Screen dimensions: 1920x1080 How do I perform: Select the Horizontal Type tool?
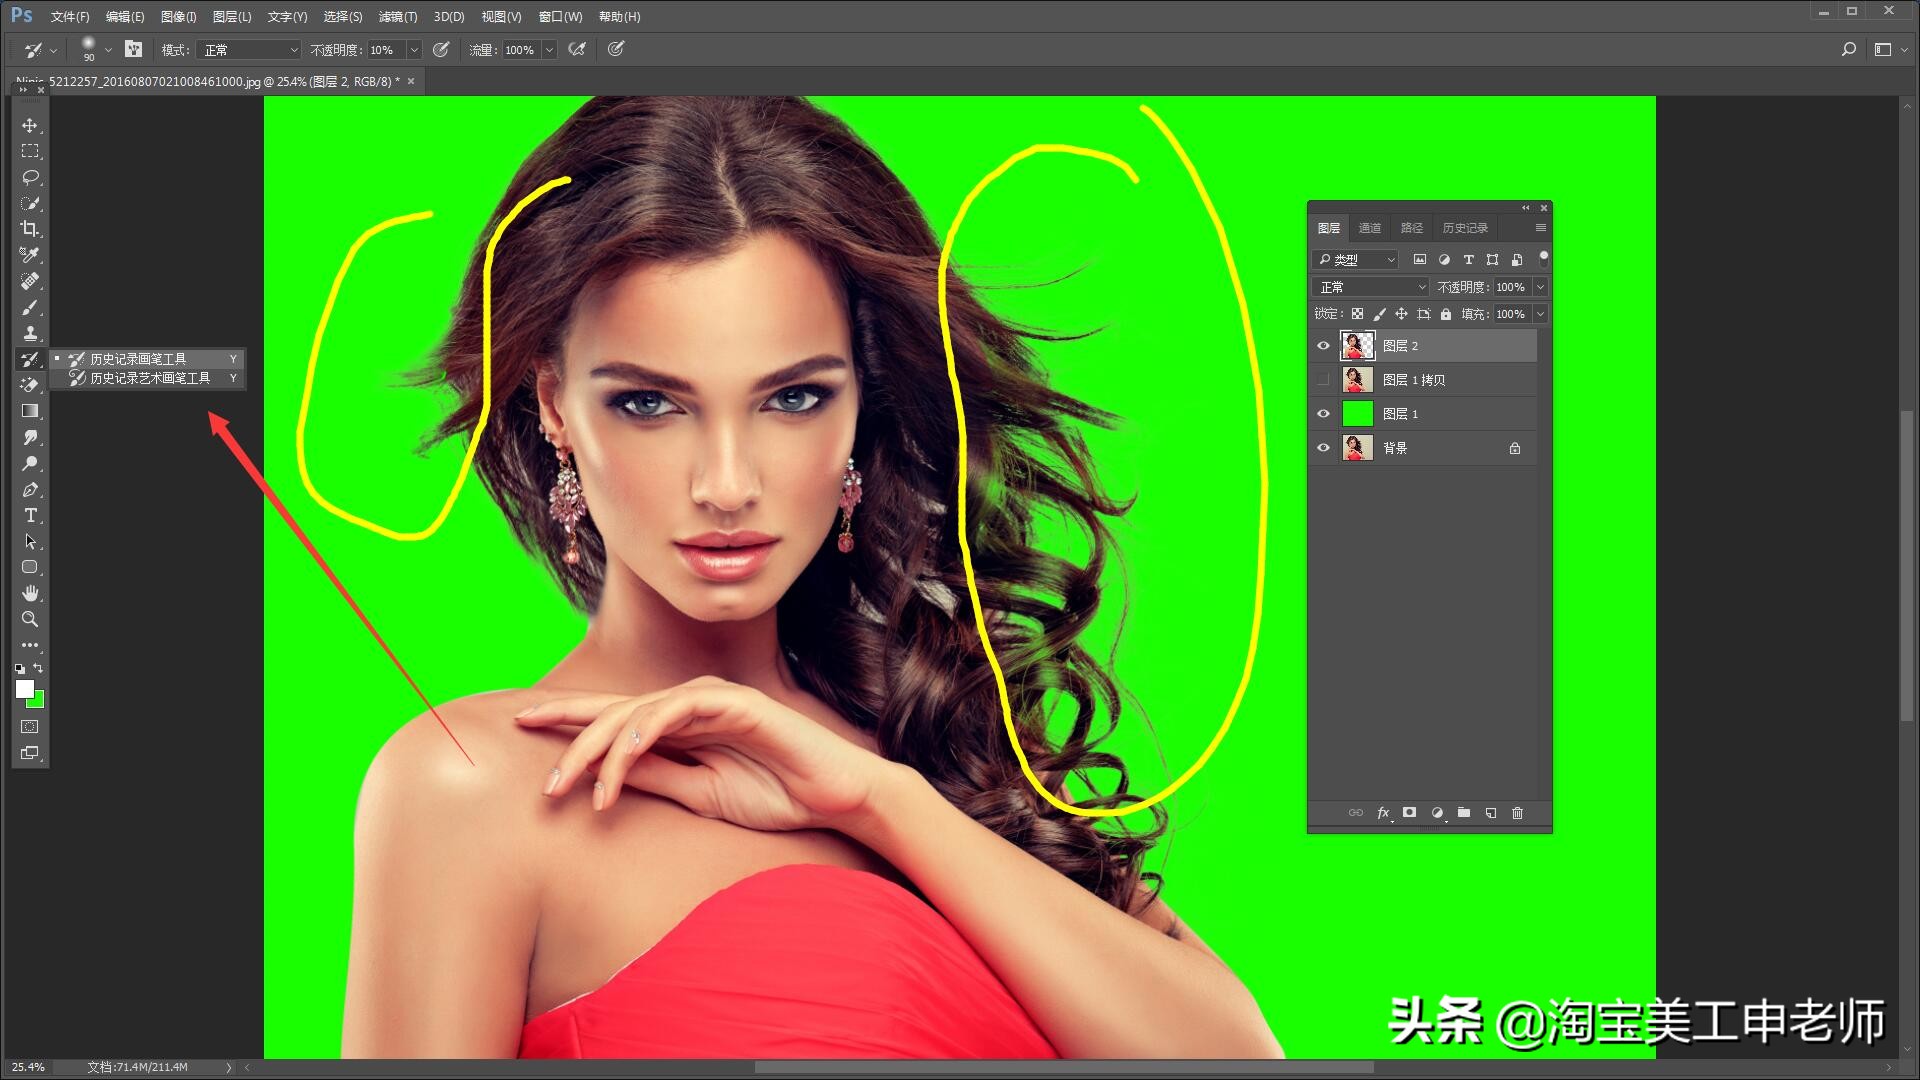pyautogui.click(x=30, y=515)
